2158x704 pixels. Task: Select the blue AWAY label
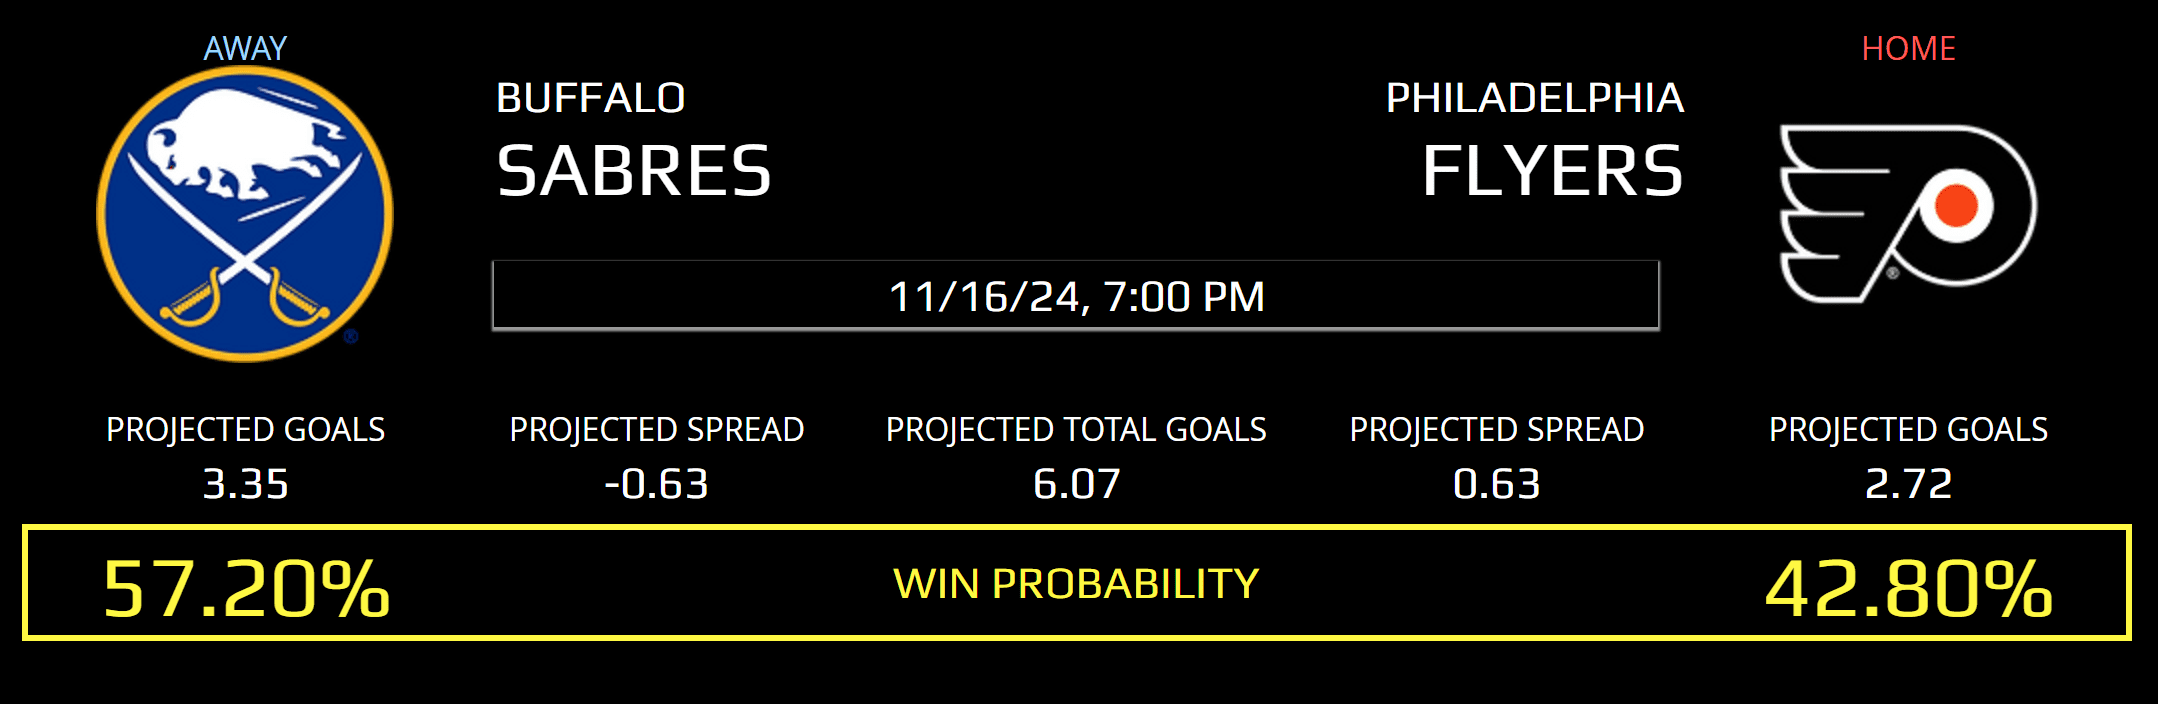click(x=245, y=48)
